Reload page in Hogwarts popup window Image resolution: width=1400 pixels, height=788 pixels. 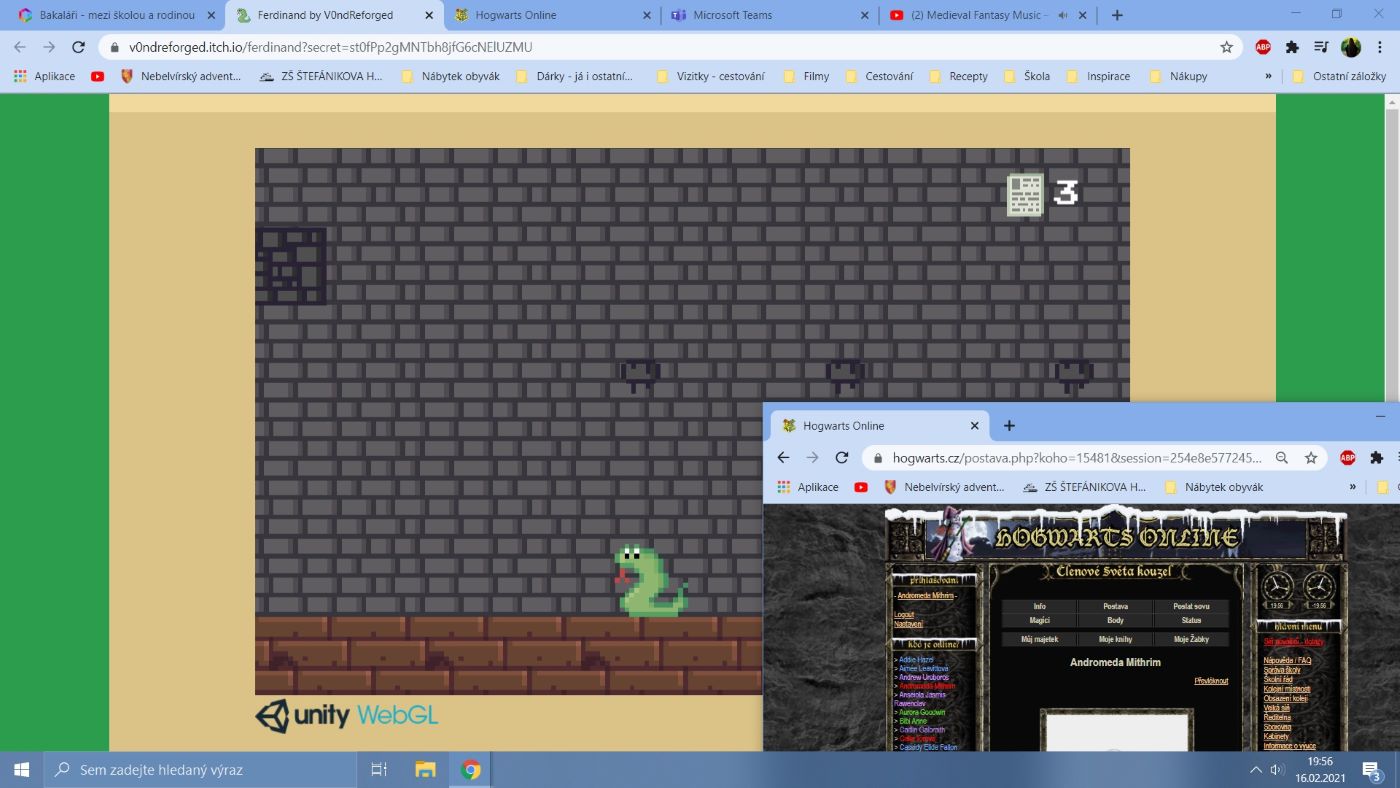point(842,457)
